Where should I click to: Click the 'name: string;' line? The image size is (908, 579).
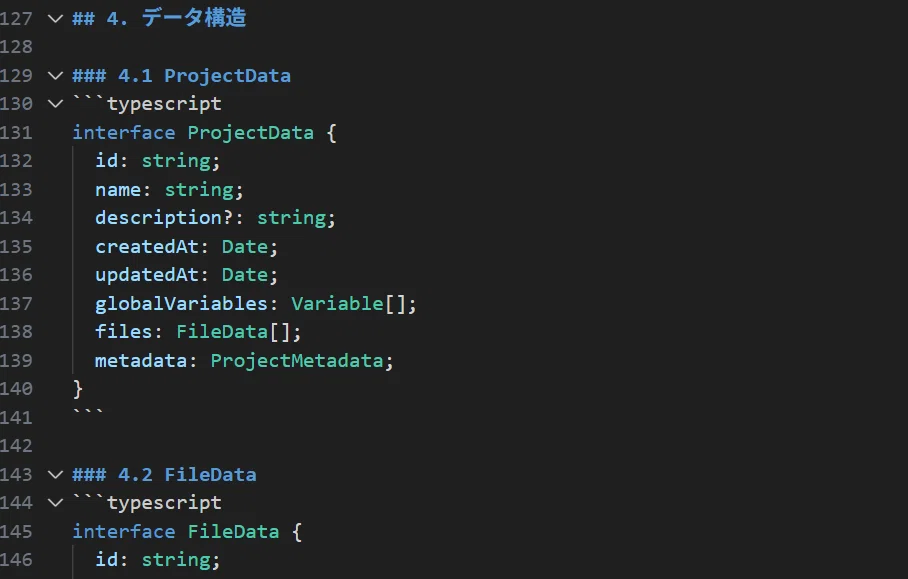(x=169, y=189)
